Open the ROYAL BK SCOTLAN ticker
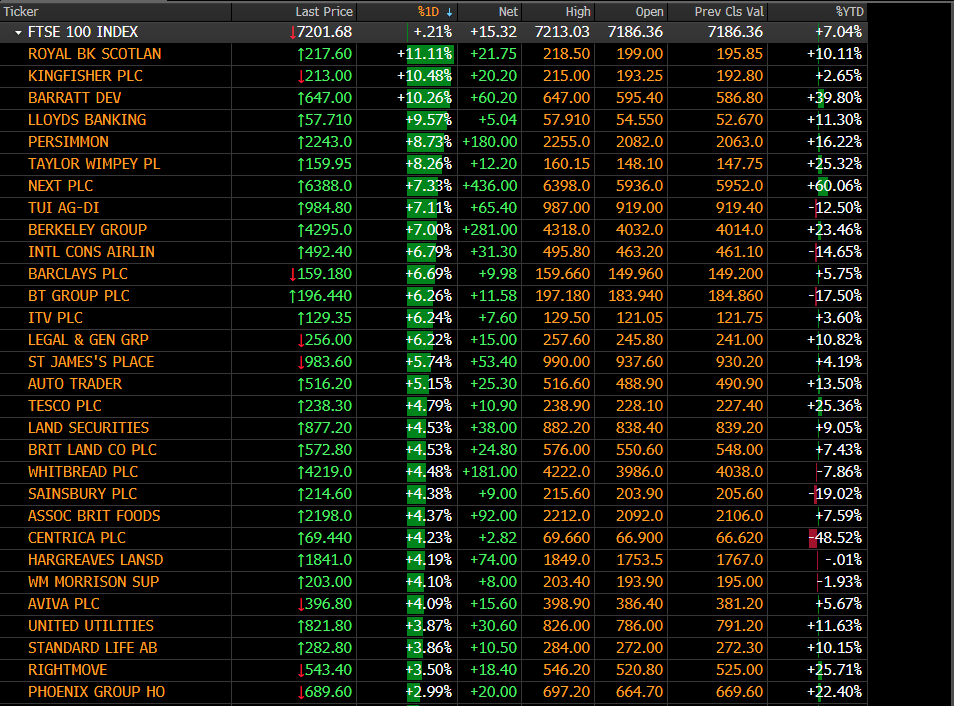The height and width of the screenshot is (706, 954). click(x=94, y=54)
